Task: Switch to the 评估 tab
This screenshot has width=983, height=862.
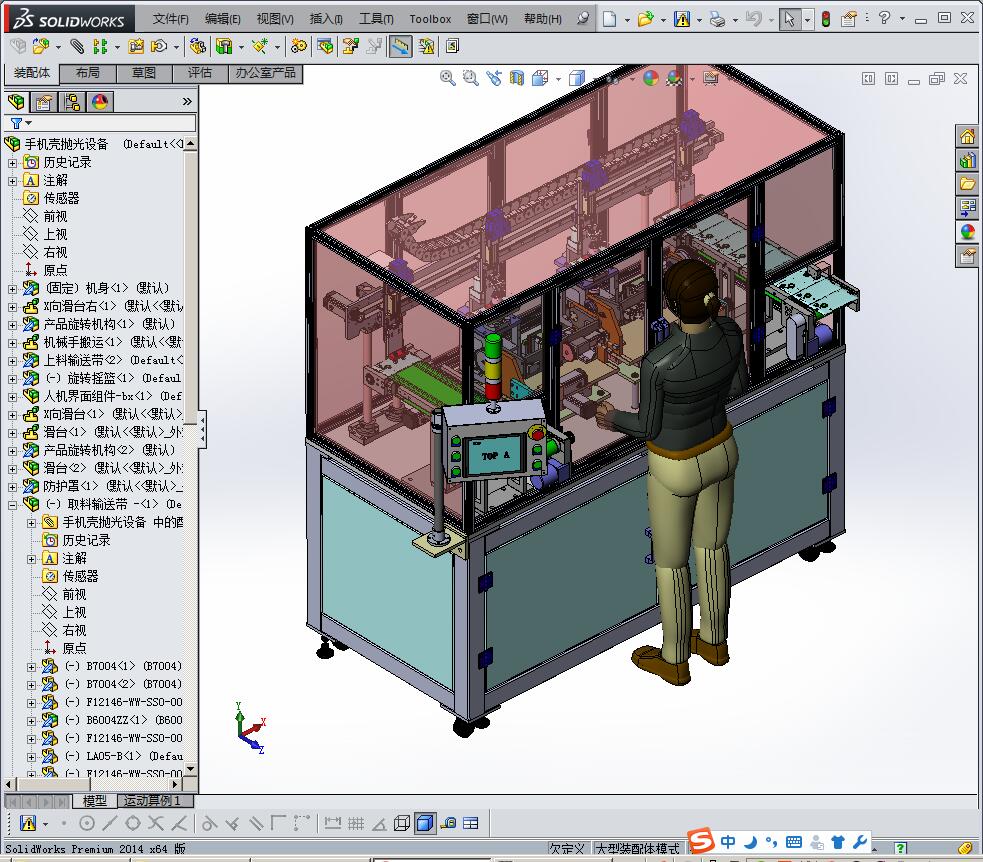Action: pos(200,73)
